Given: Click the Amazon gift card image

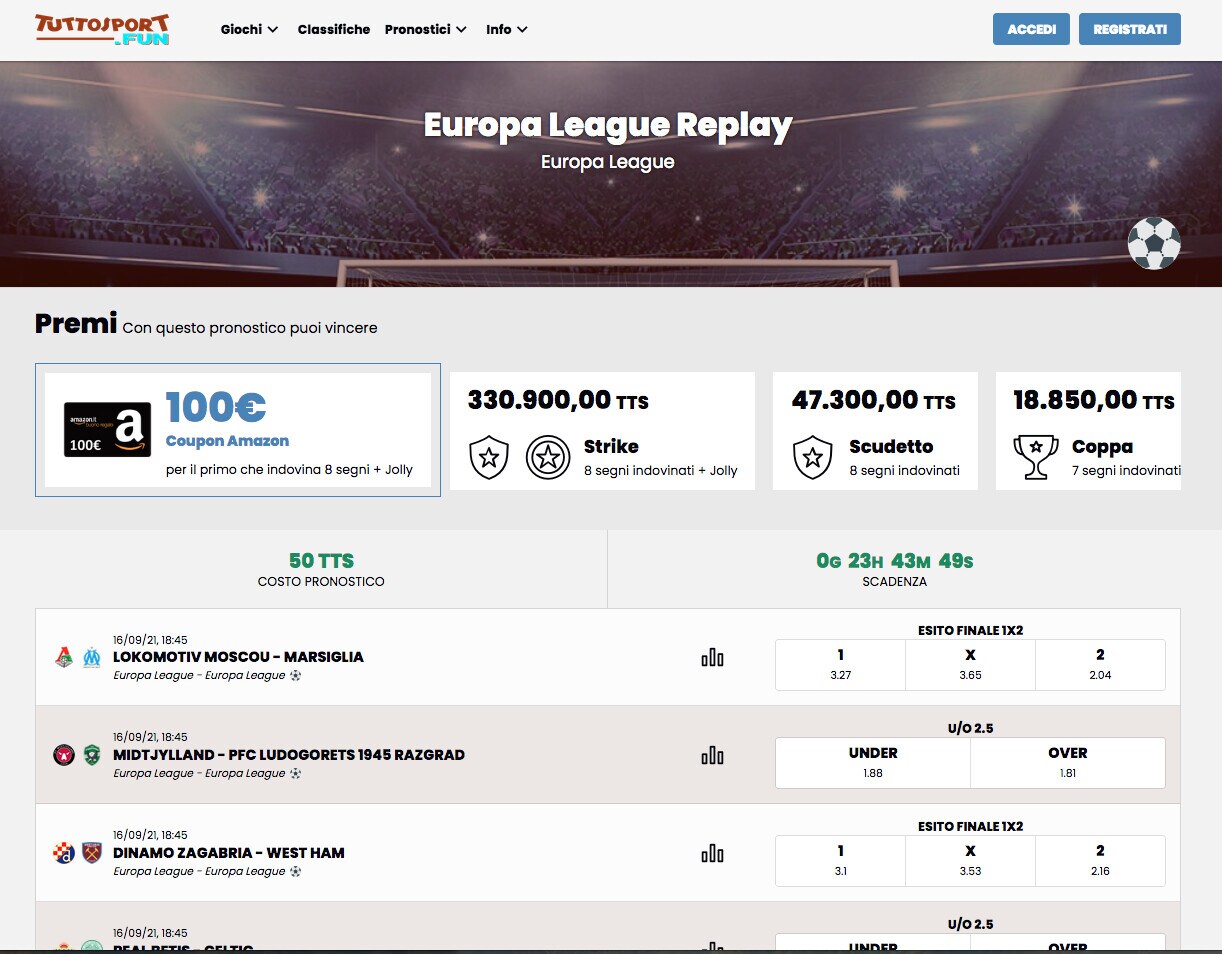Looking at the screenshot, I should click(x=107, y=430).
